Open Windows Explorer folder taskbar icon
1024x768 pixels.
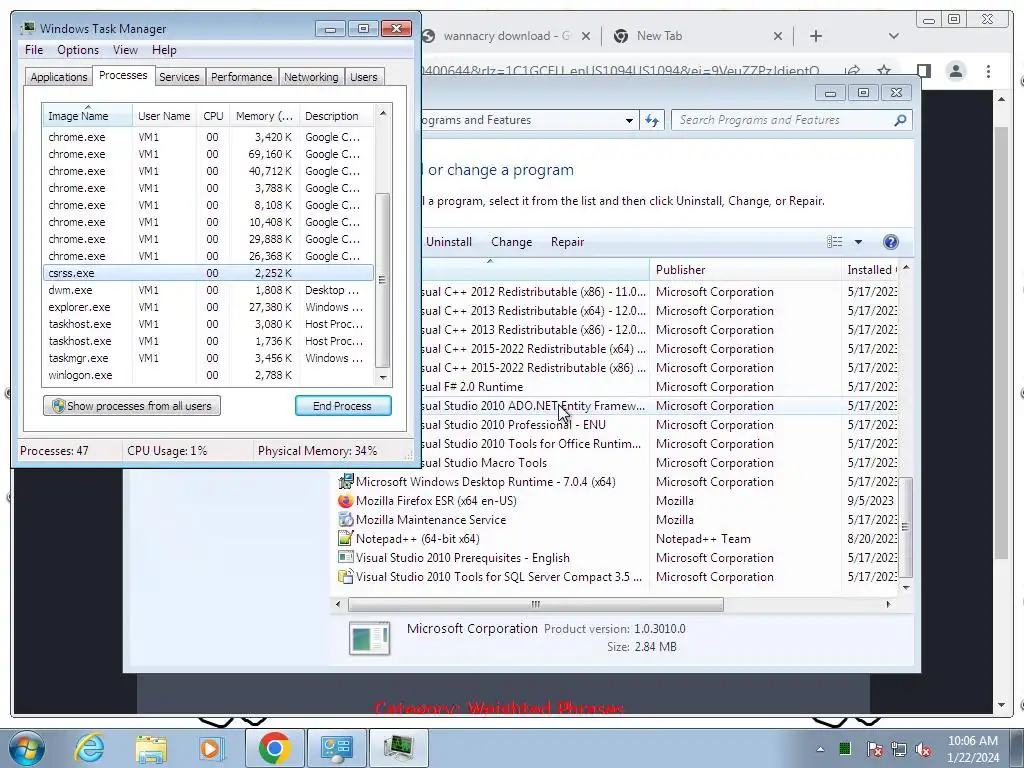(151, 748)
